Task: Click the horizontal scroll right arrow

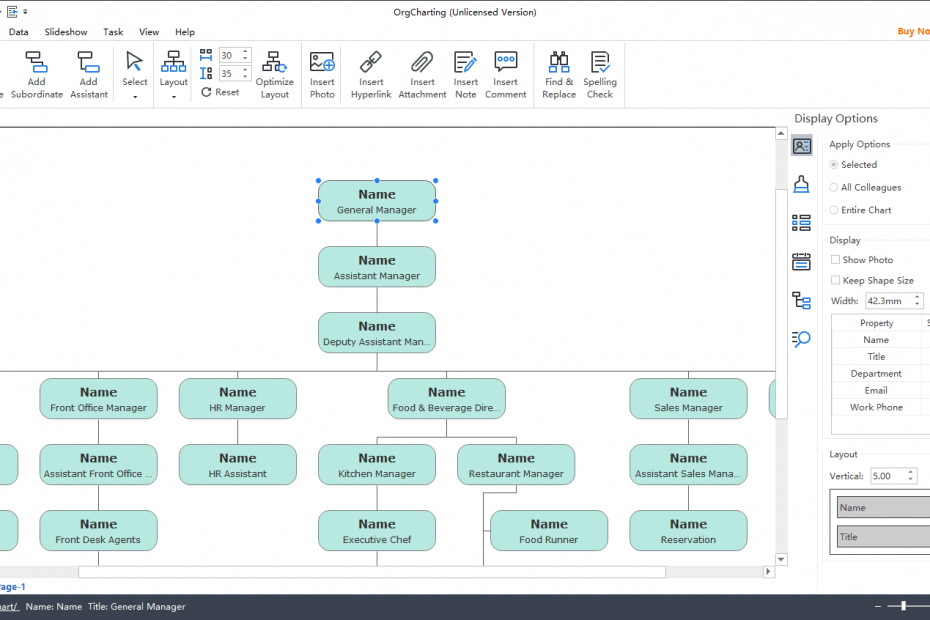Action: pyautogui.click(x=768, y=571)
